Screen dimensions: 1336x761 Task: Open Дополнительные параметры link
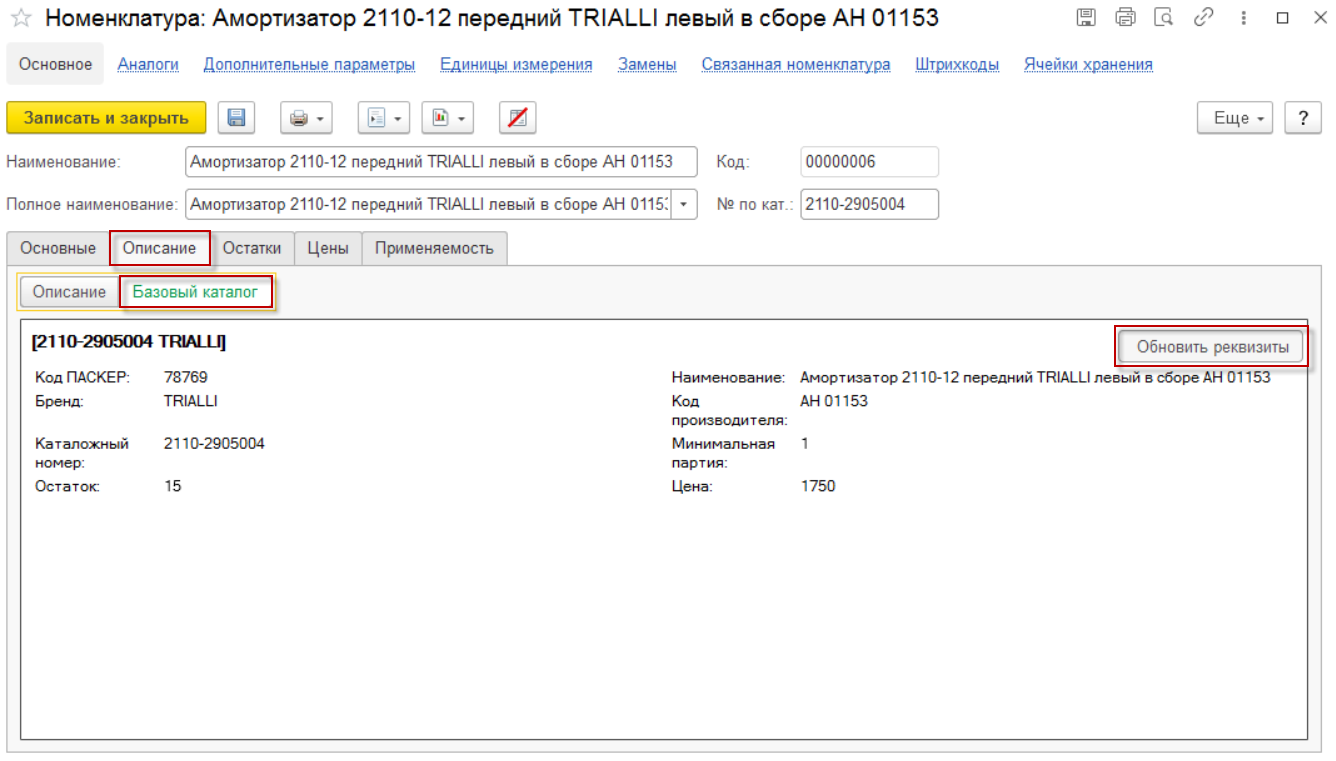pos(309,64)
